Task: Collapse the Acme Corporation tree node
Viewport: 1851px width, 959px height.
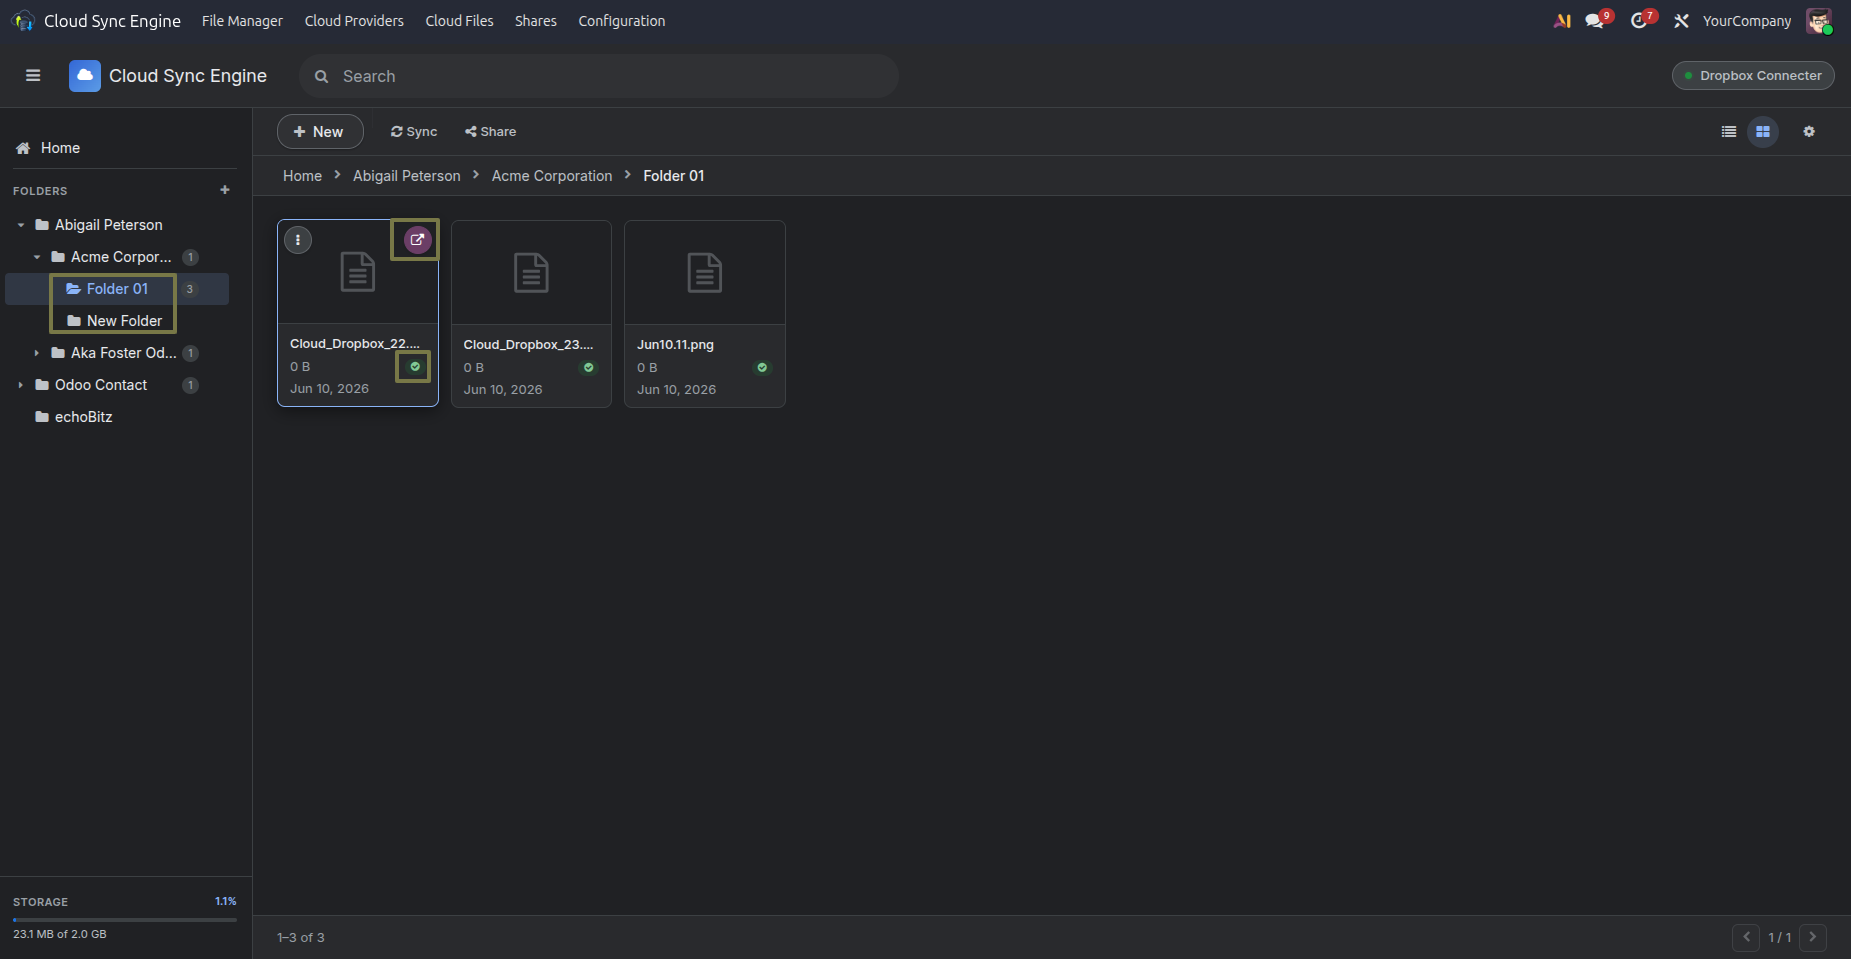Action: (x=37, y=257)
